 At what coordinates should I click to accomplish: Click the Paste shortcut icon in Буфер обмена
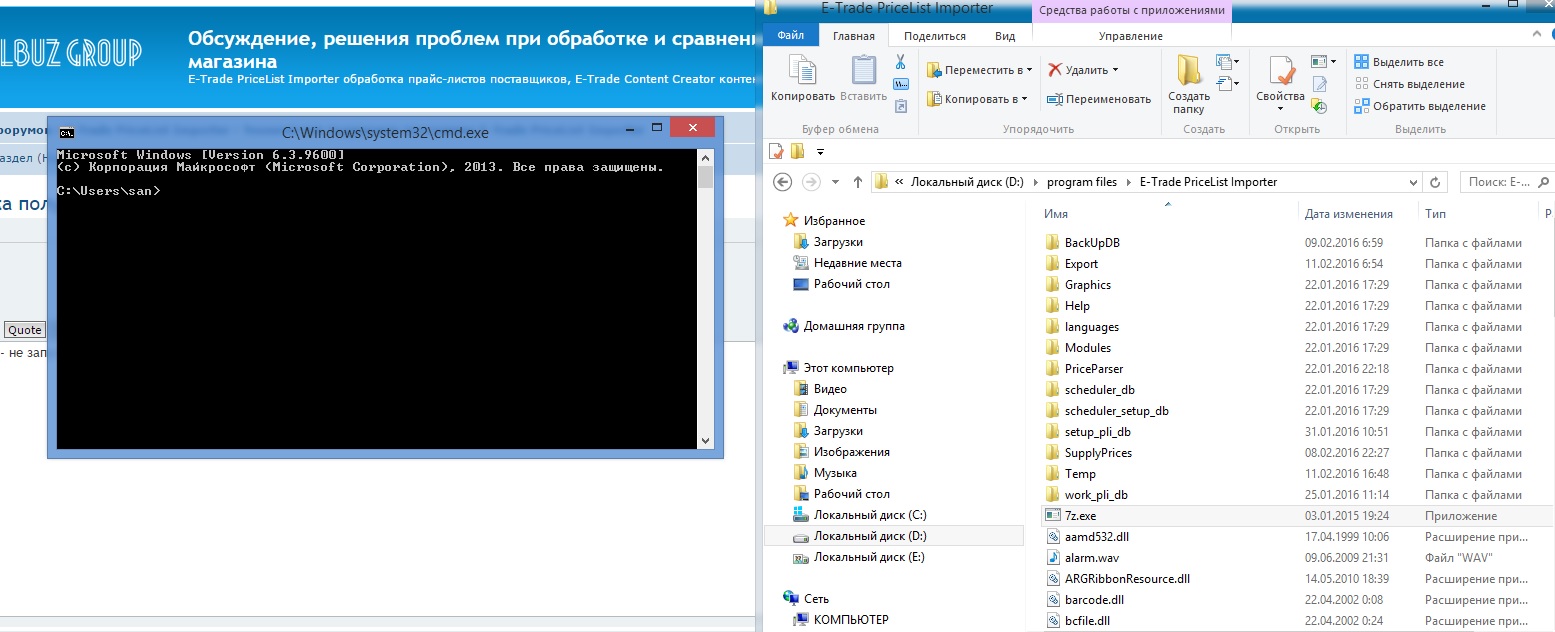click(900, 105)
